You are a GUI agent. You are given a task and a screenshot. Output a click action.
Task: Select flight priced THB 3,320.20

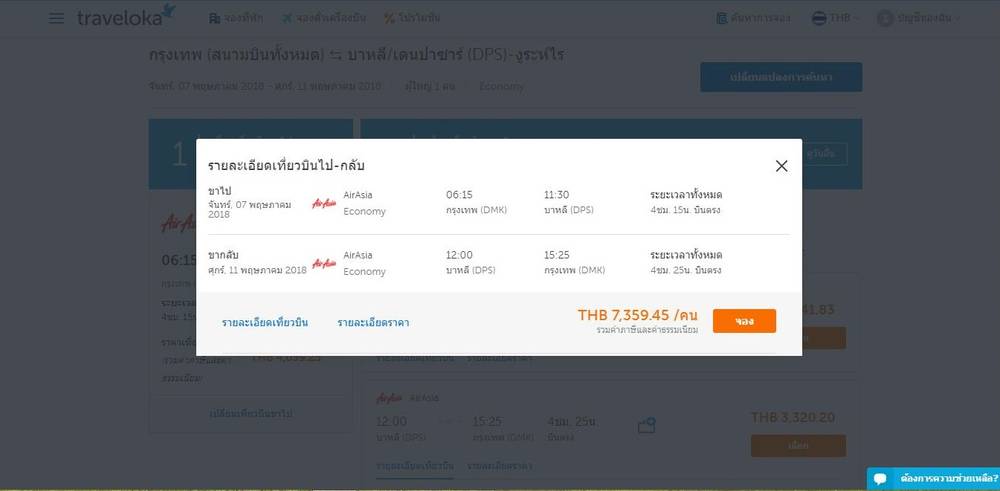(798, 446)
